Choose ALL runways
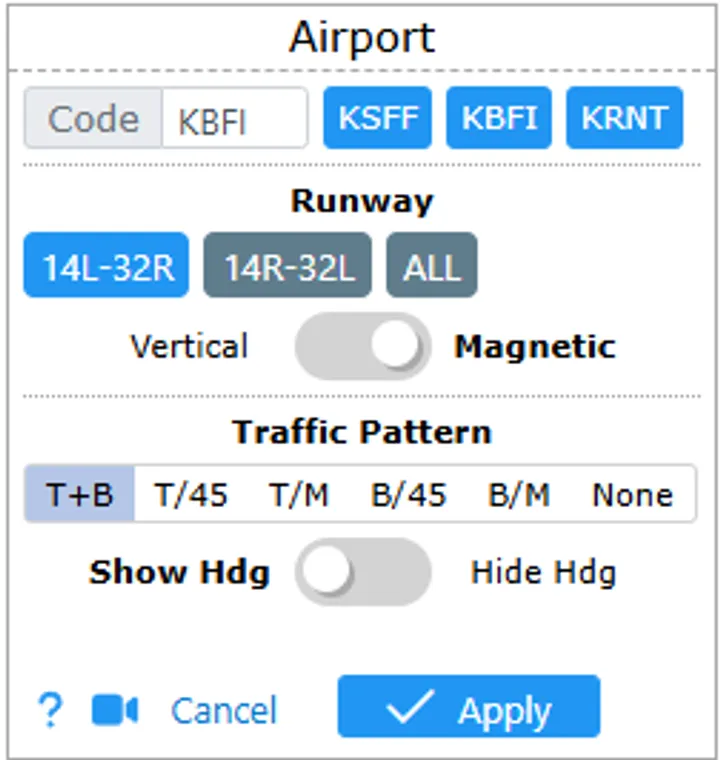 click(x=432, y=267)
